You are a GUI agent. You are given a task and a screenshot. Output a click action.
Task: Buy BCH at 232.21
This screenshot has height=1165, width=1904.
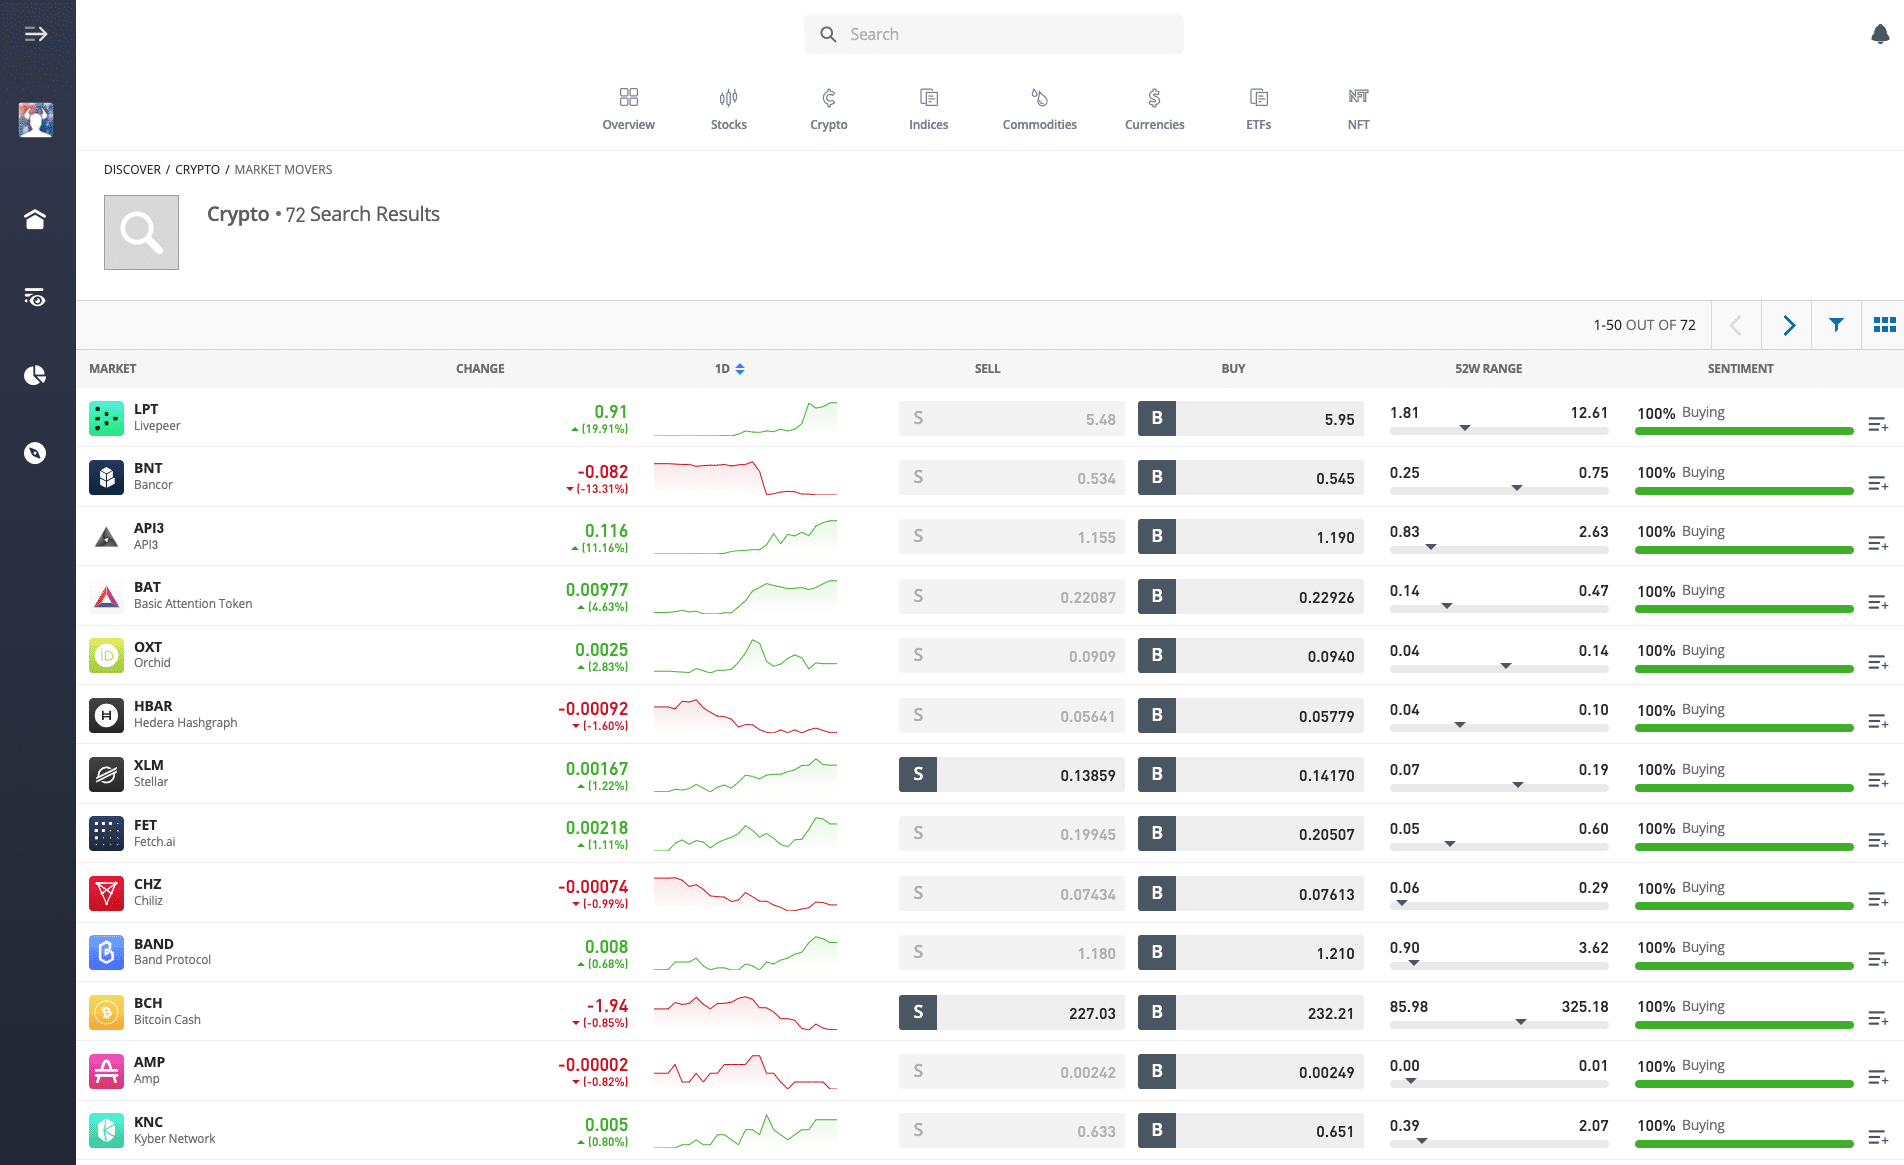pyautogui.click(x=1251, y=1013)
